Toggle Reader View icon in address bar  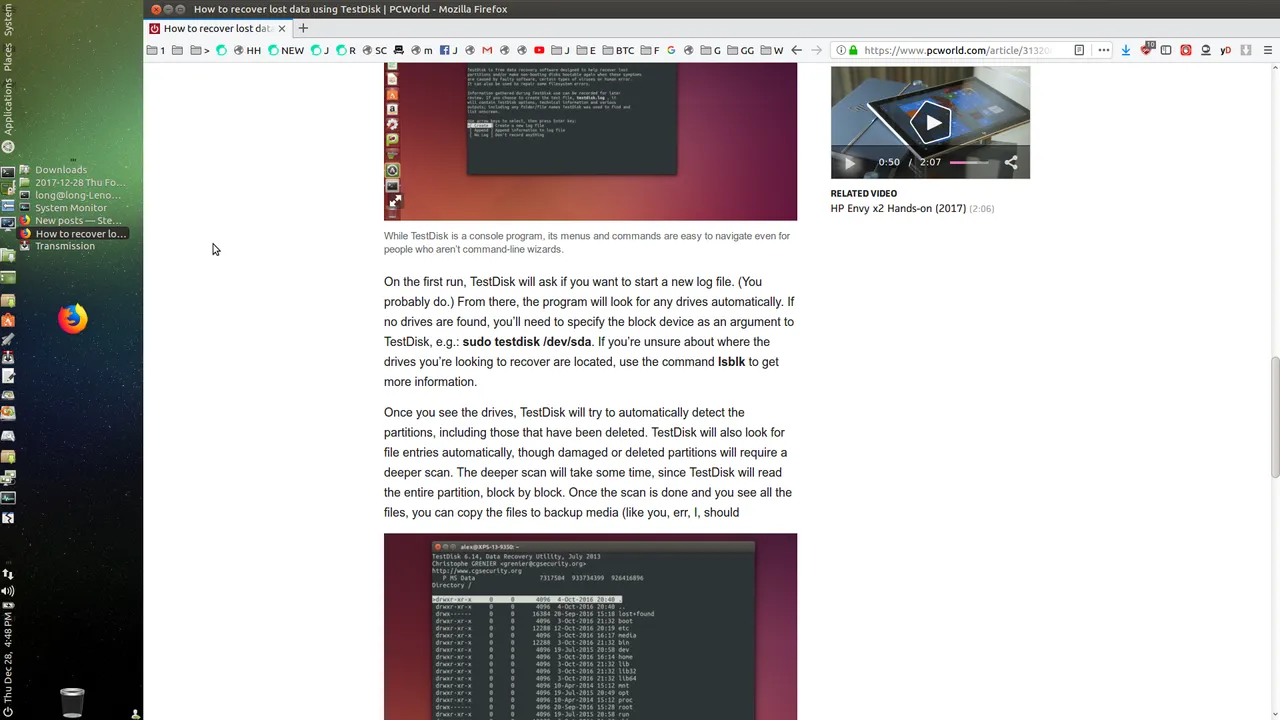point(1079,50)
